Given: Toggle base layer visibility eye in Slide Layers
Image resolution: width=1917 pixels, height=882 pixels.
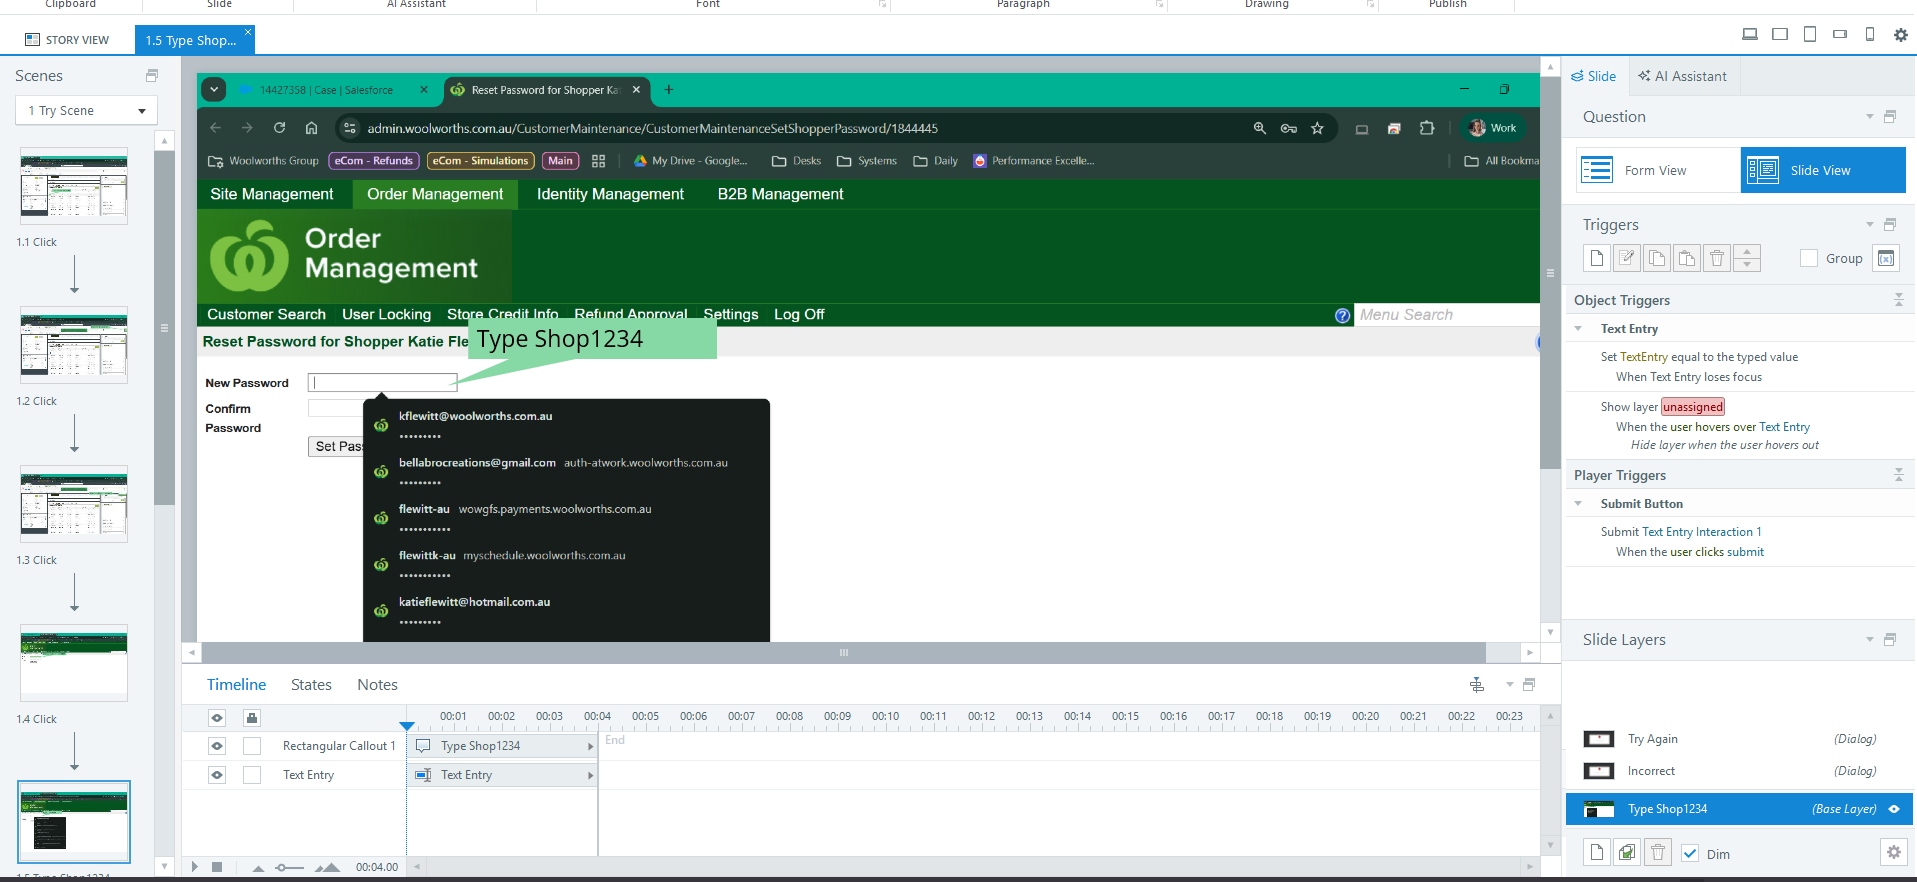Looking at the screenshot, I should point(1894,809).
